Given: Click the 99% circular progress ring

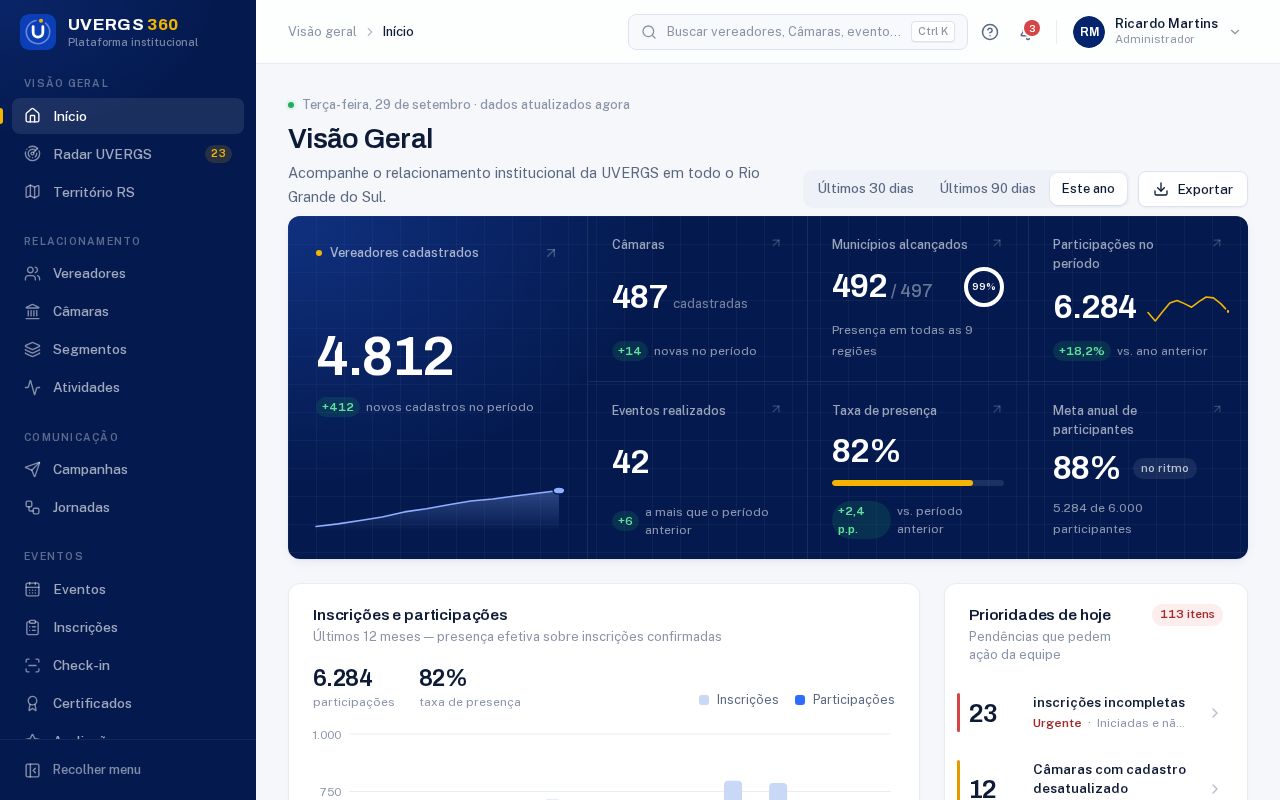Looking at the screenshot, I should 984,287.
